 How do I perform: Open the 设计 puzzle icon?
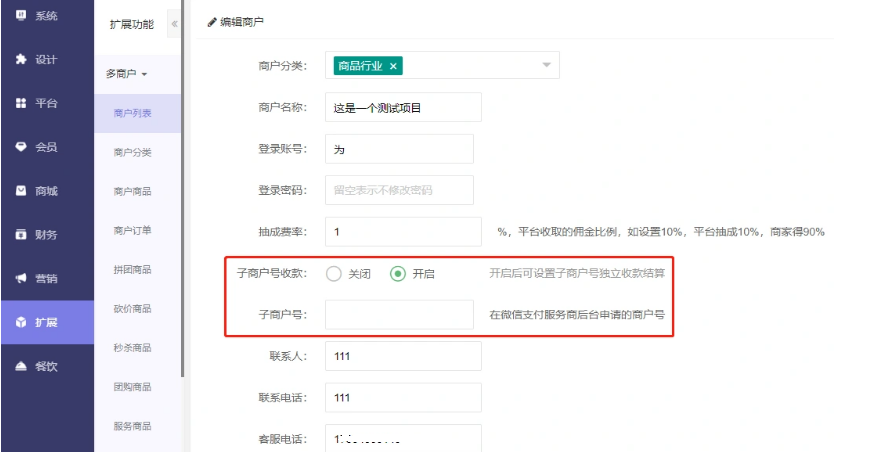pyautogui.click(x=21, y=59)
